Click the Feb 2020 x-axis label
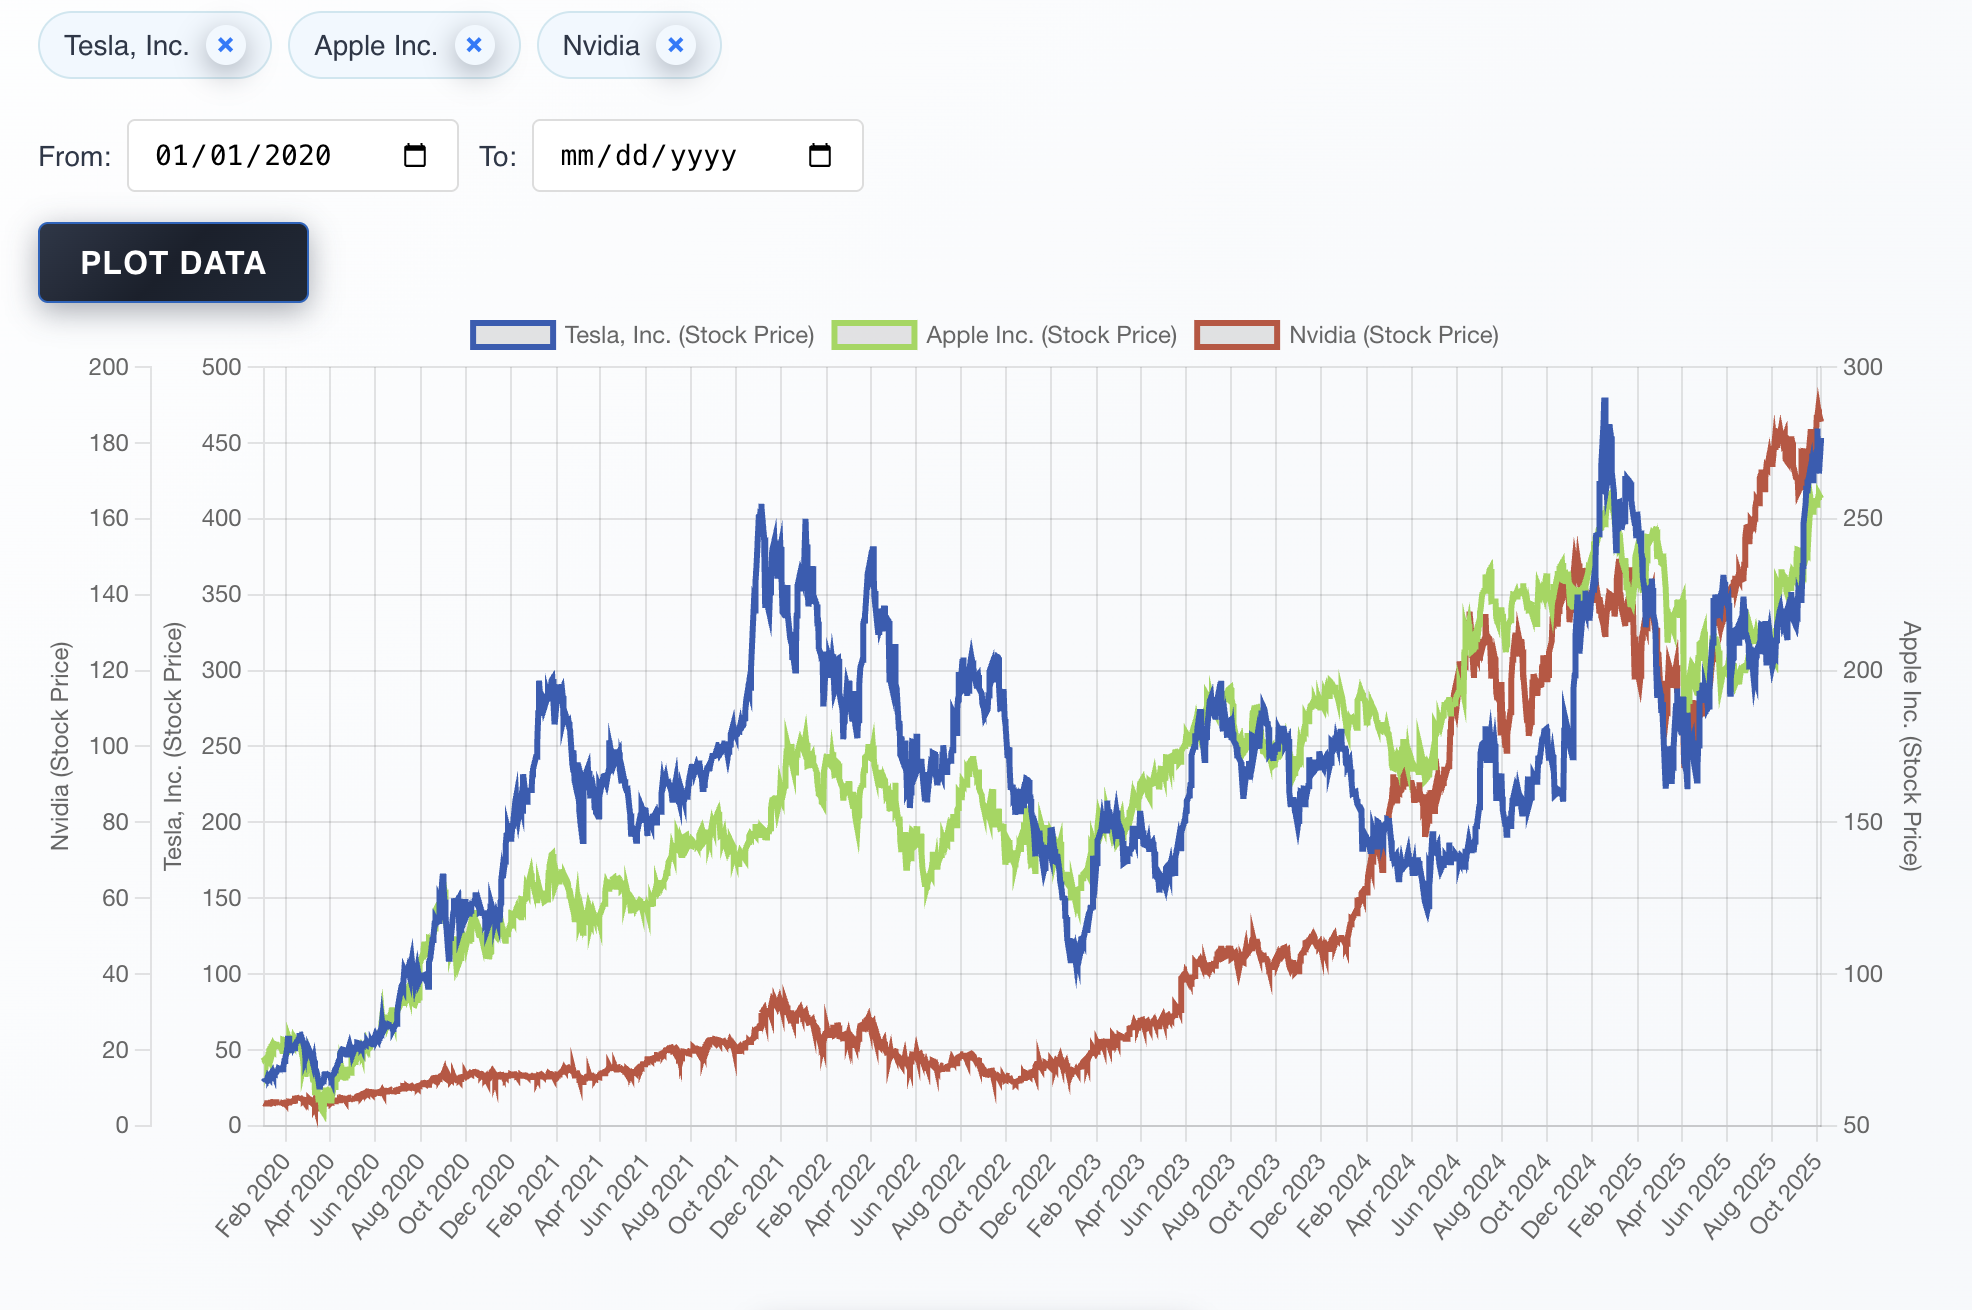Screen dimensions: 1972x1310 [x=253, y=1194]
